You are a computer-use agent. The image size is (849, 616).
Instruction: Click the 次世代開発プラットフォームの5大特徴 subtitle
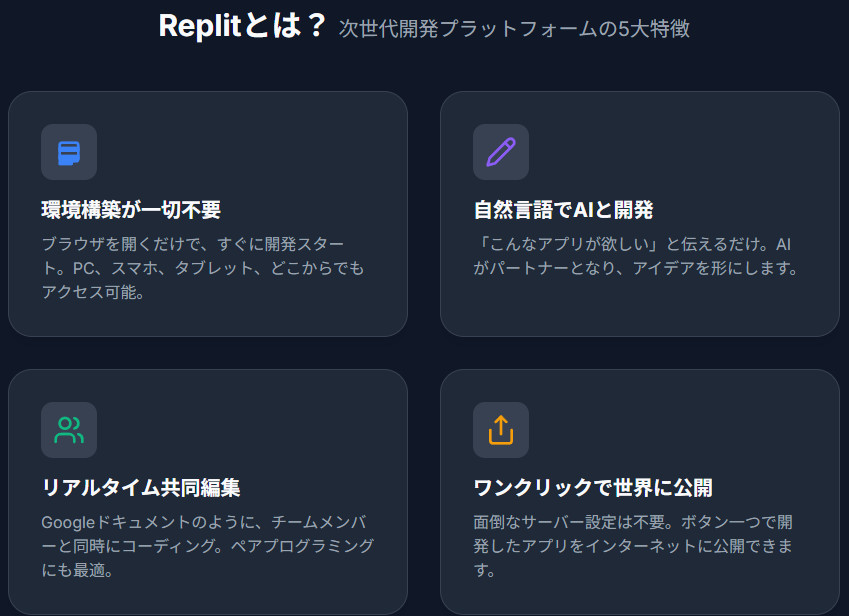coord(514,29)
